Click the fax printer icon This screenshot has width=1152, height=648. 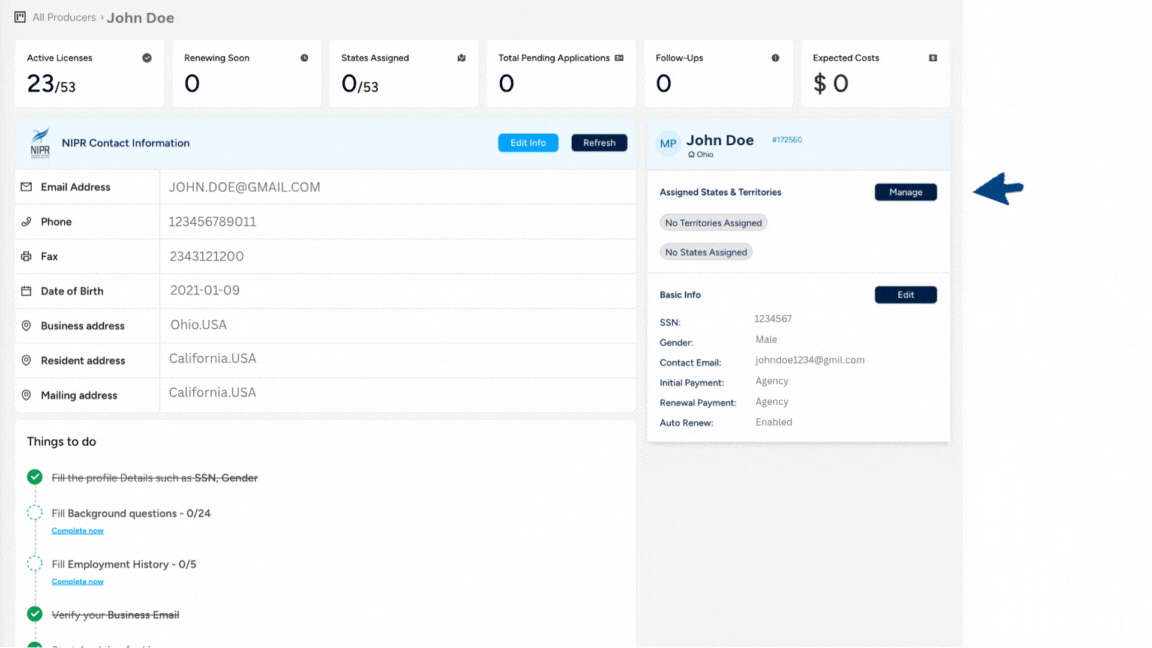(27, 256)
